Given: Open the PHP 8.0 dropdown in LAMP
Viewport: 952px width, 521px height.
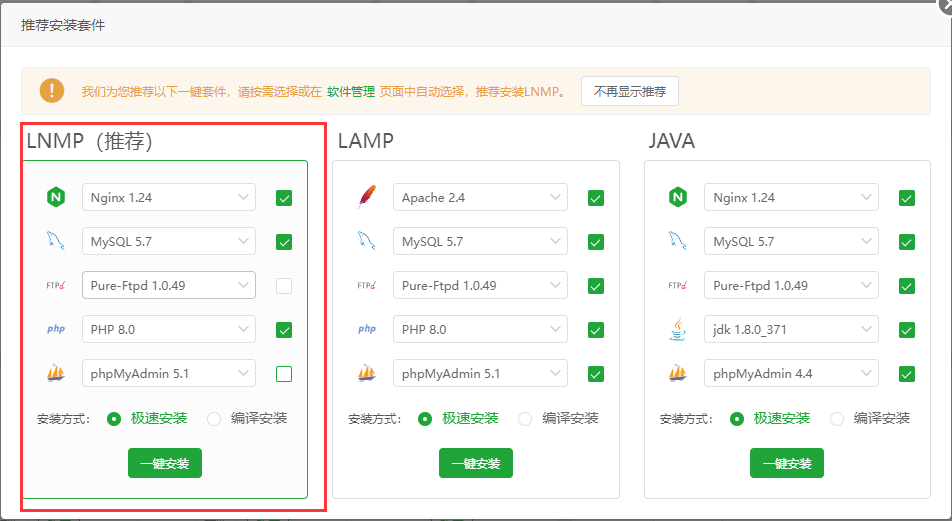Looking at the screenshot, I should click(x=480, y=329).
